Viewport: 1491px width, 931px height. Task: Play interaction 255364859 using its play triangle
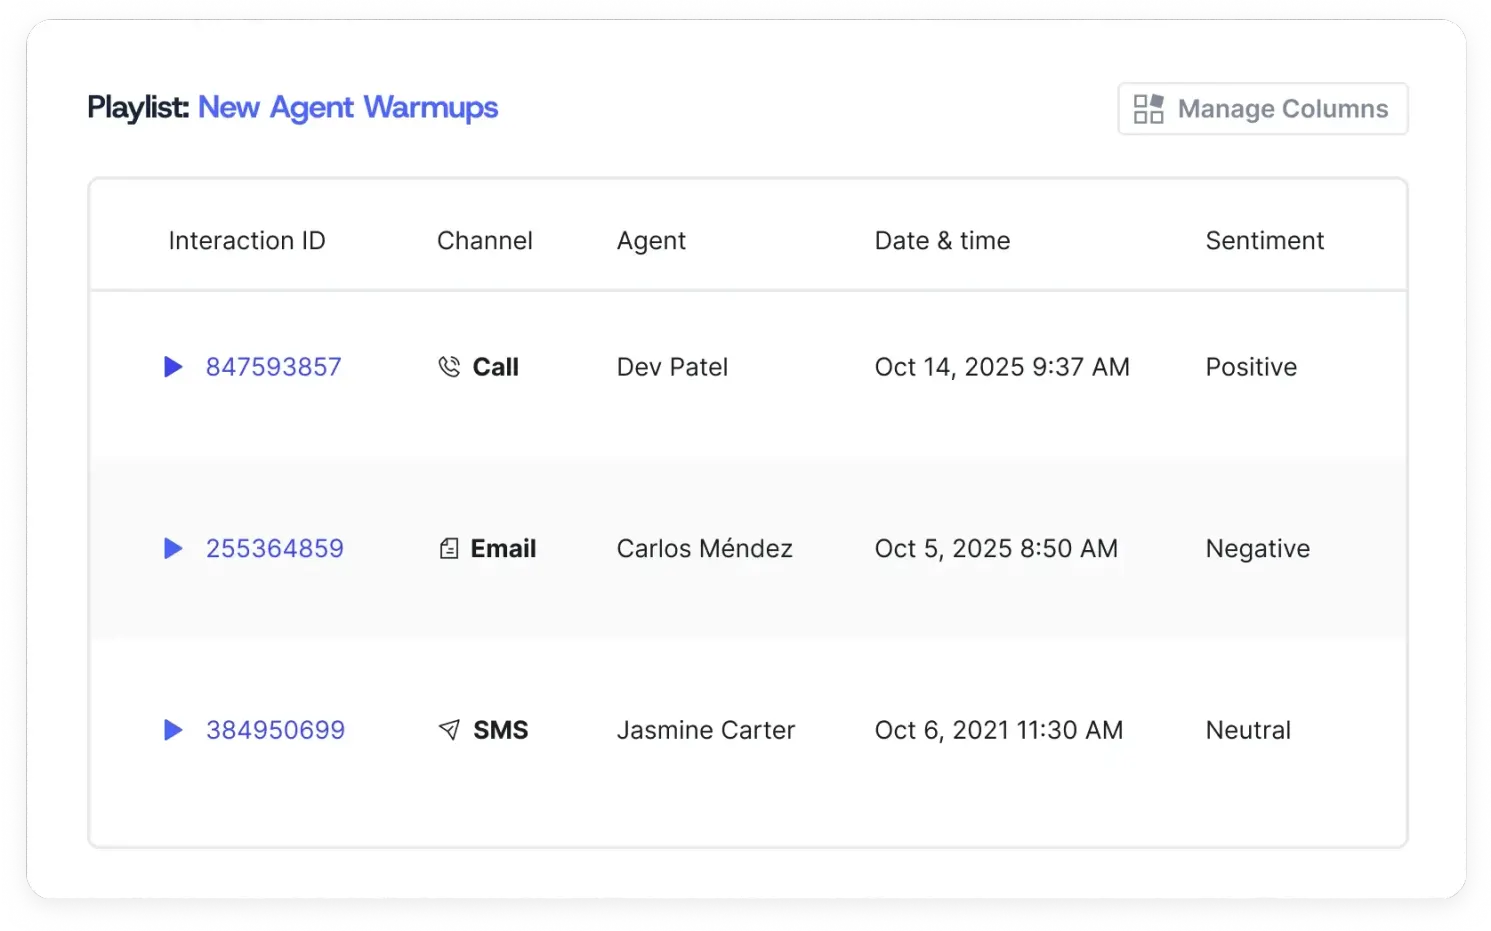pyautogui.click(x=172, y=548)
